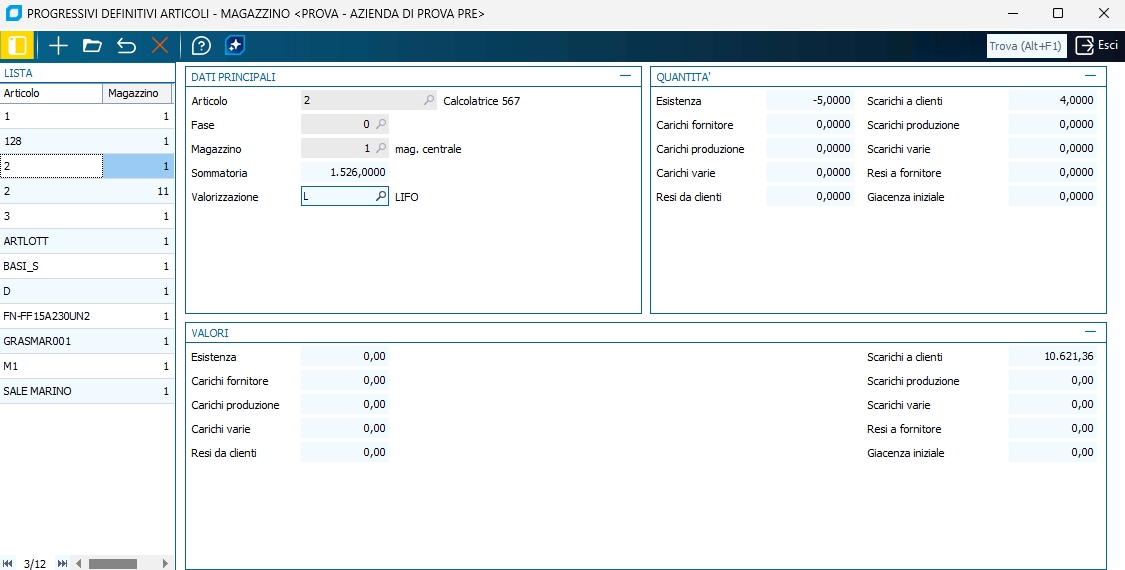
Task: Maximize the window
Action: click(x=1058, y=13)
